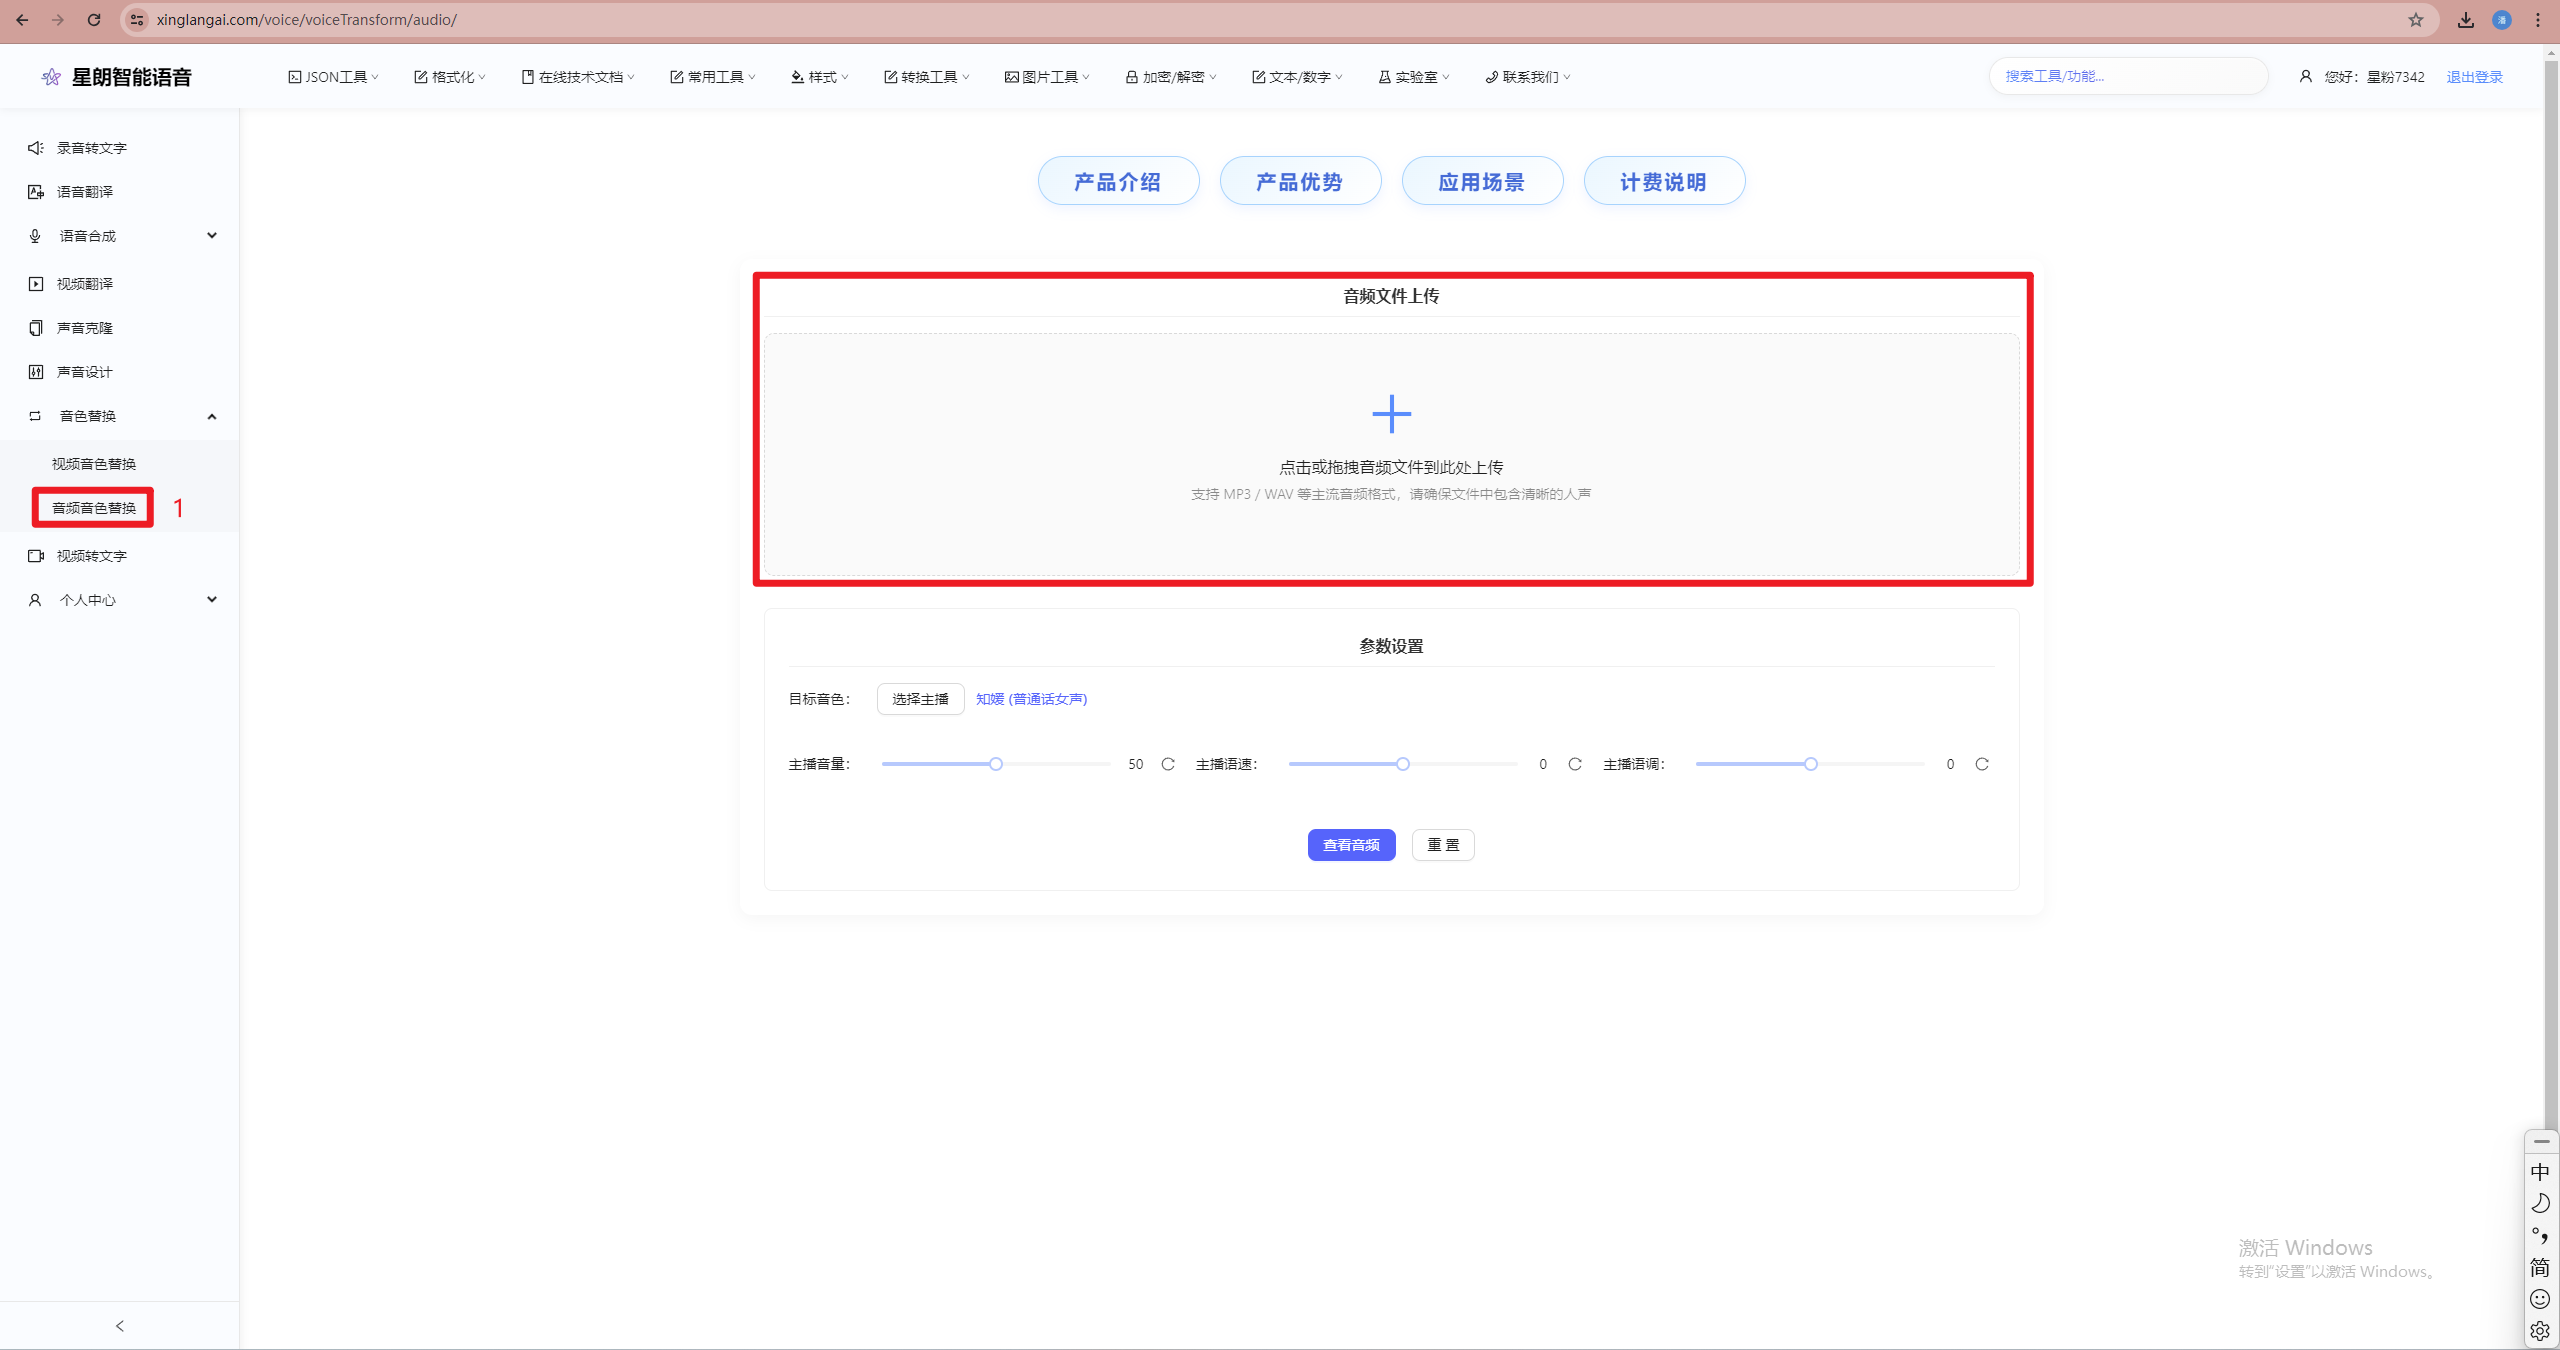Screen dimensions: 2560x1350
Task: Reset 主播语速 with its refresh icon
Action: click(x=1575, y=764)
